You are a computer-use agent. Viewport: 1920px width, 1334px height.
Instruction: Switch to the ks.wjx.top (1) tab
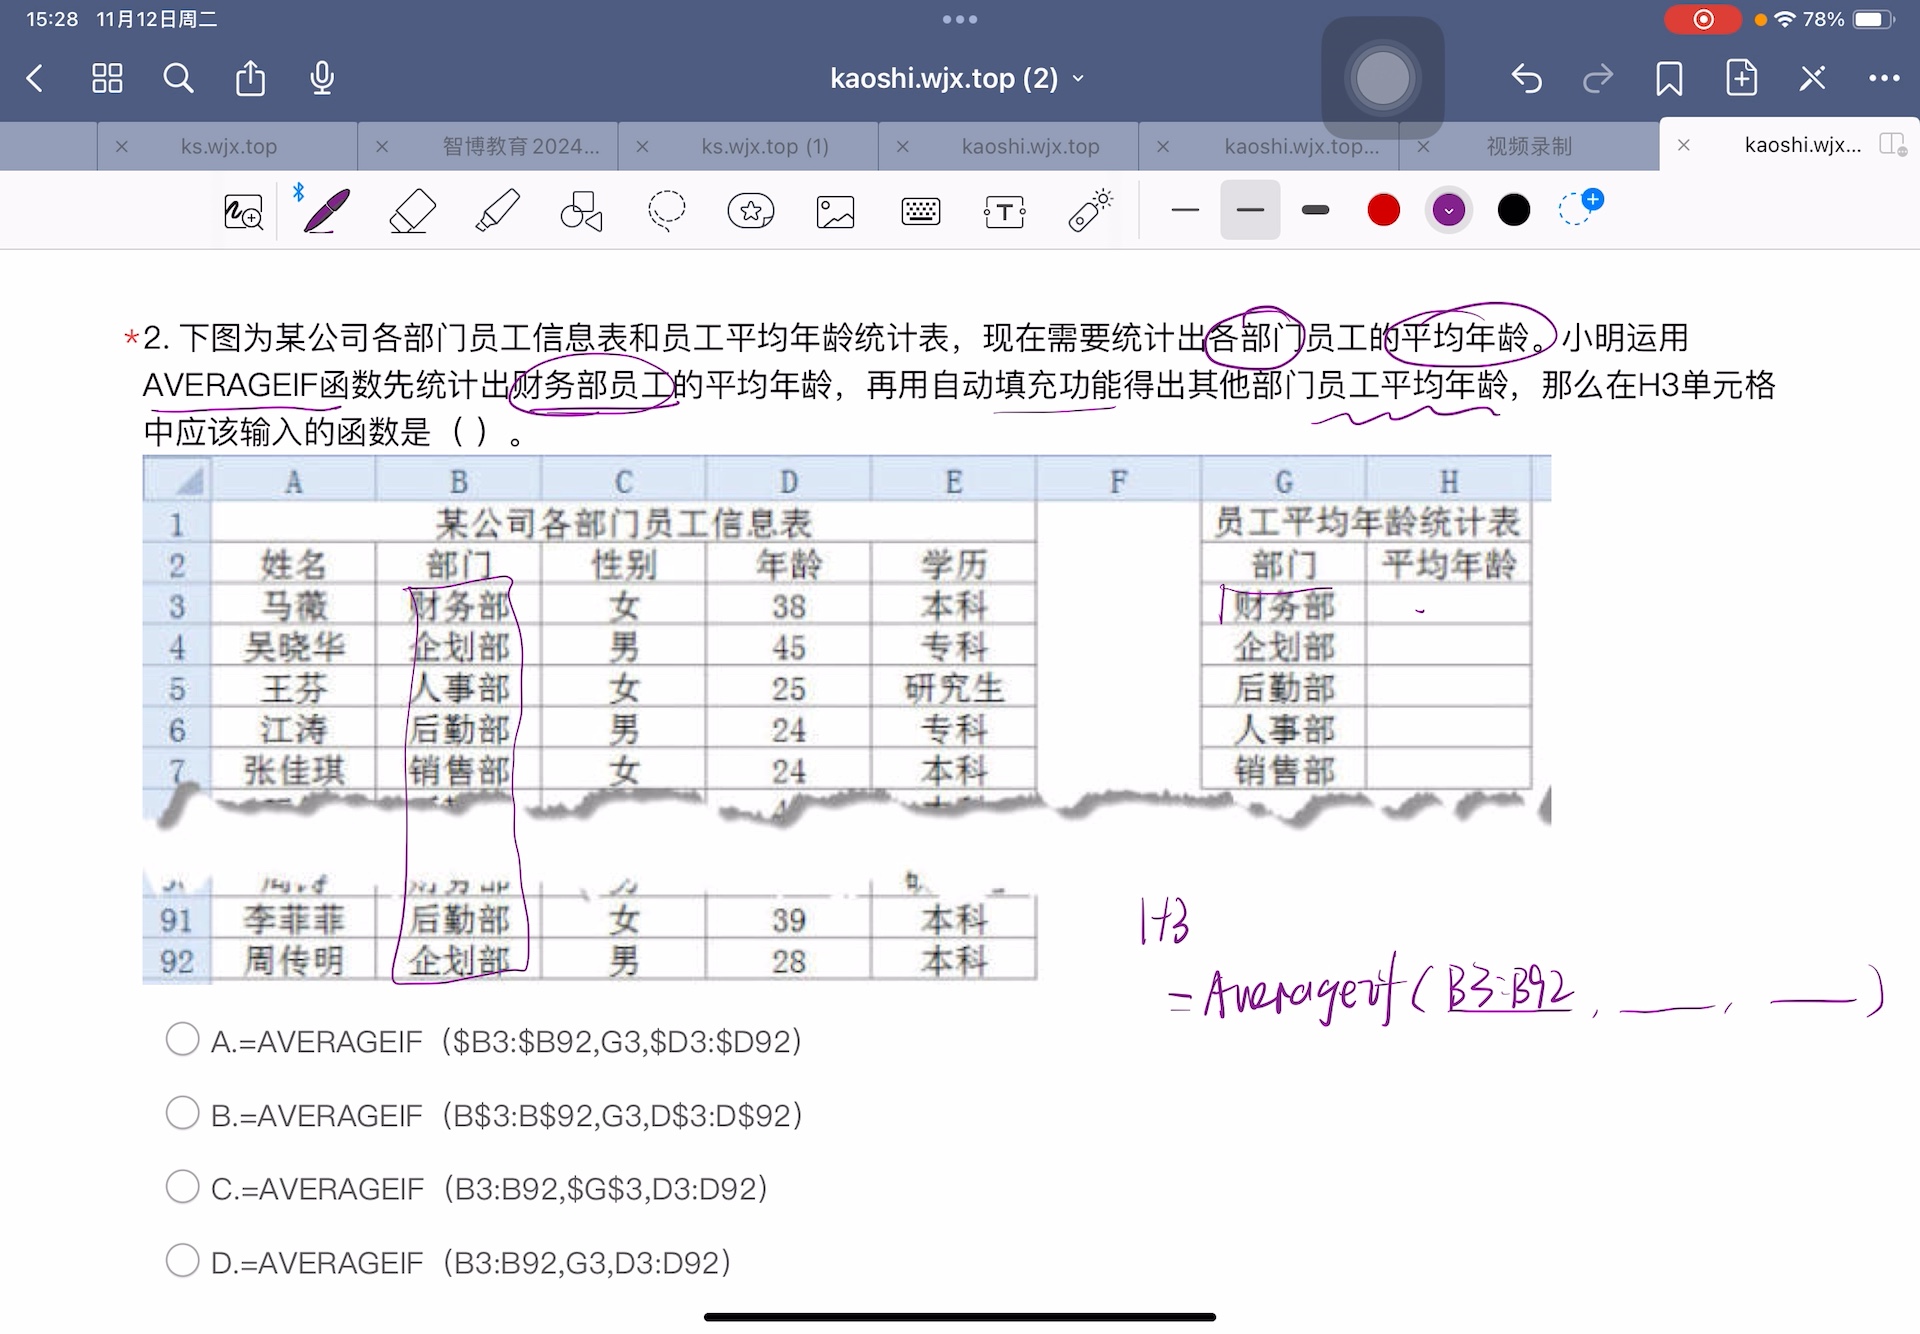[x=765, y=146]
